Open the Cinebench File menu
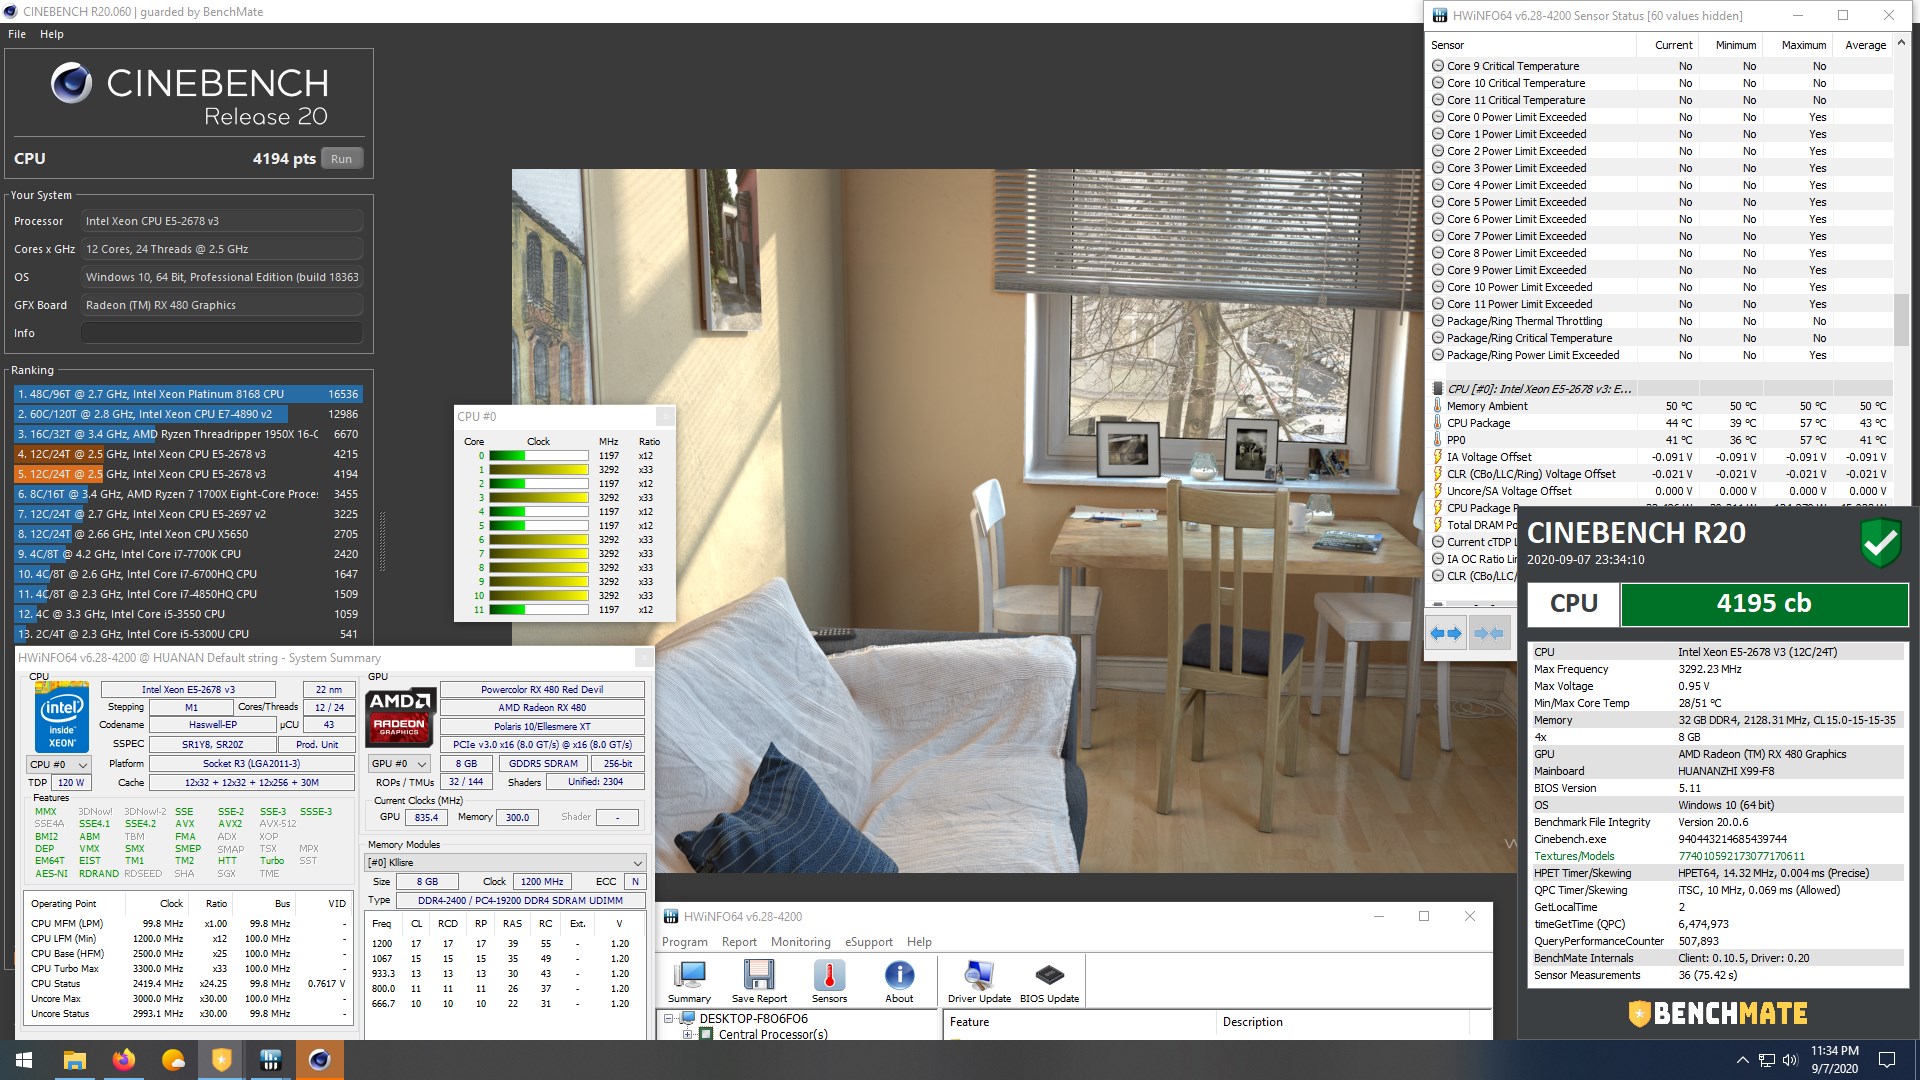The image size is (1920, 1080). pos(17,34)
